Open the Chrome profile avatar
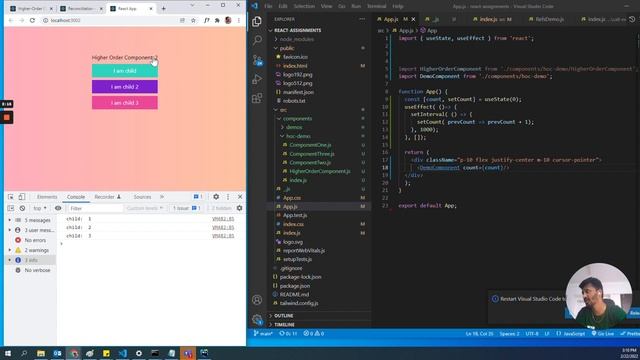 pos(228,20)
